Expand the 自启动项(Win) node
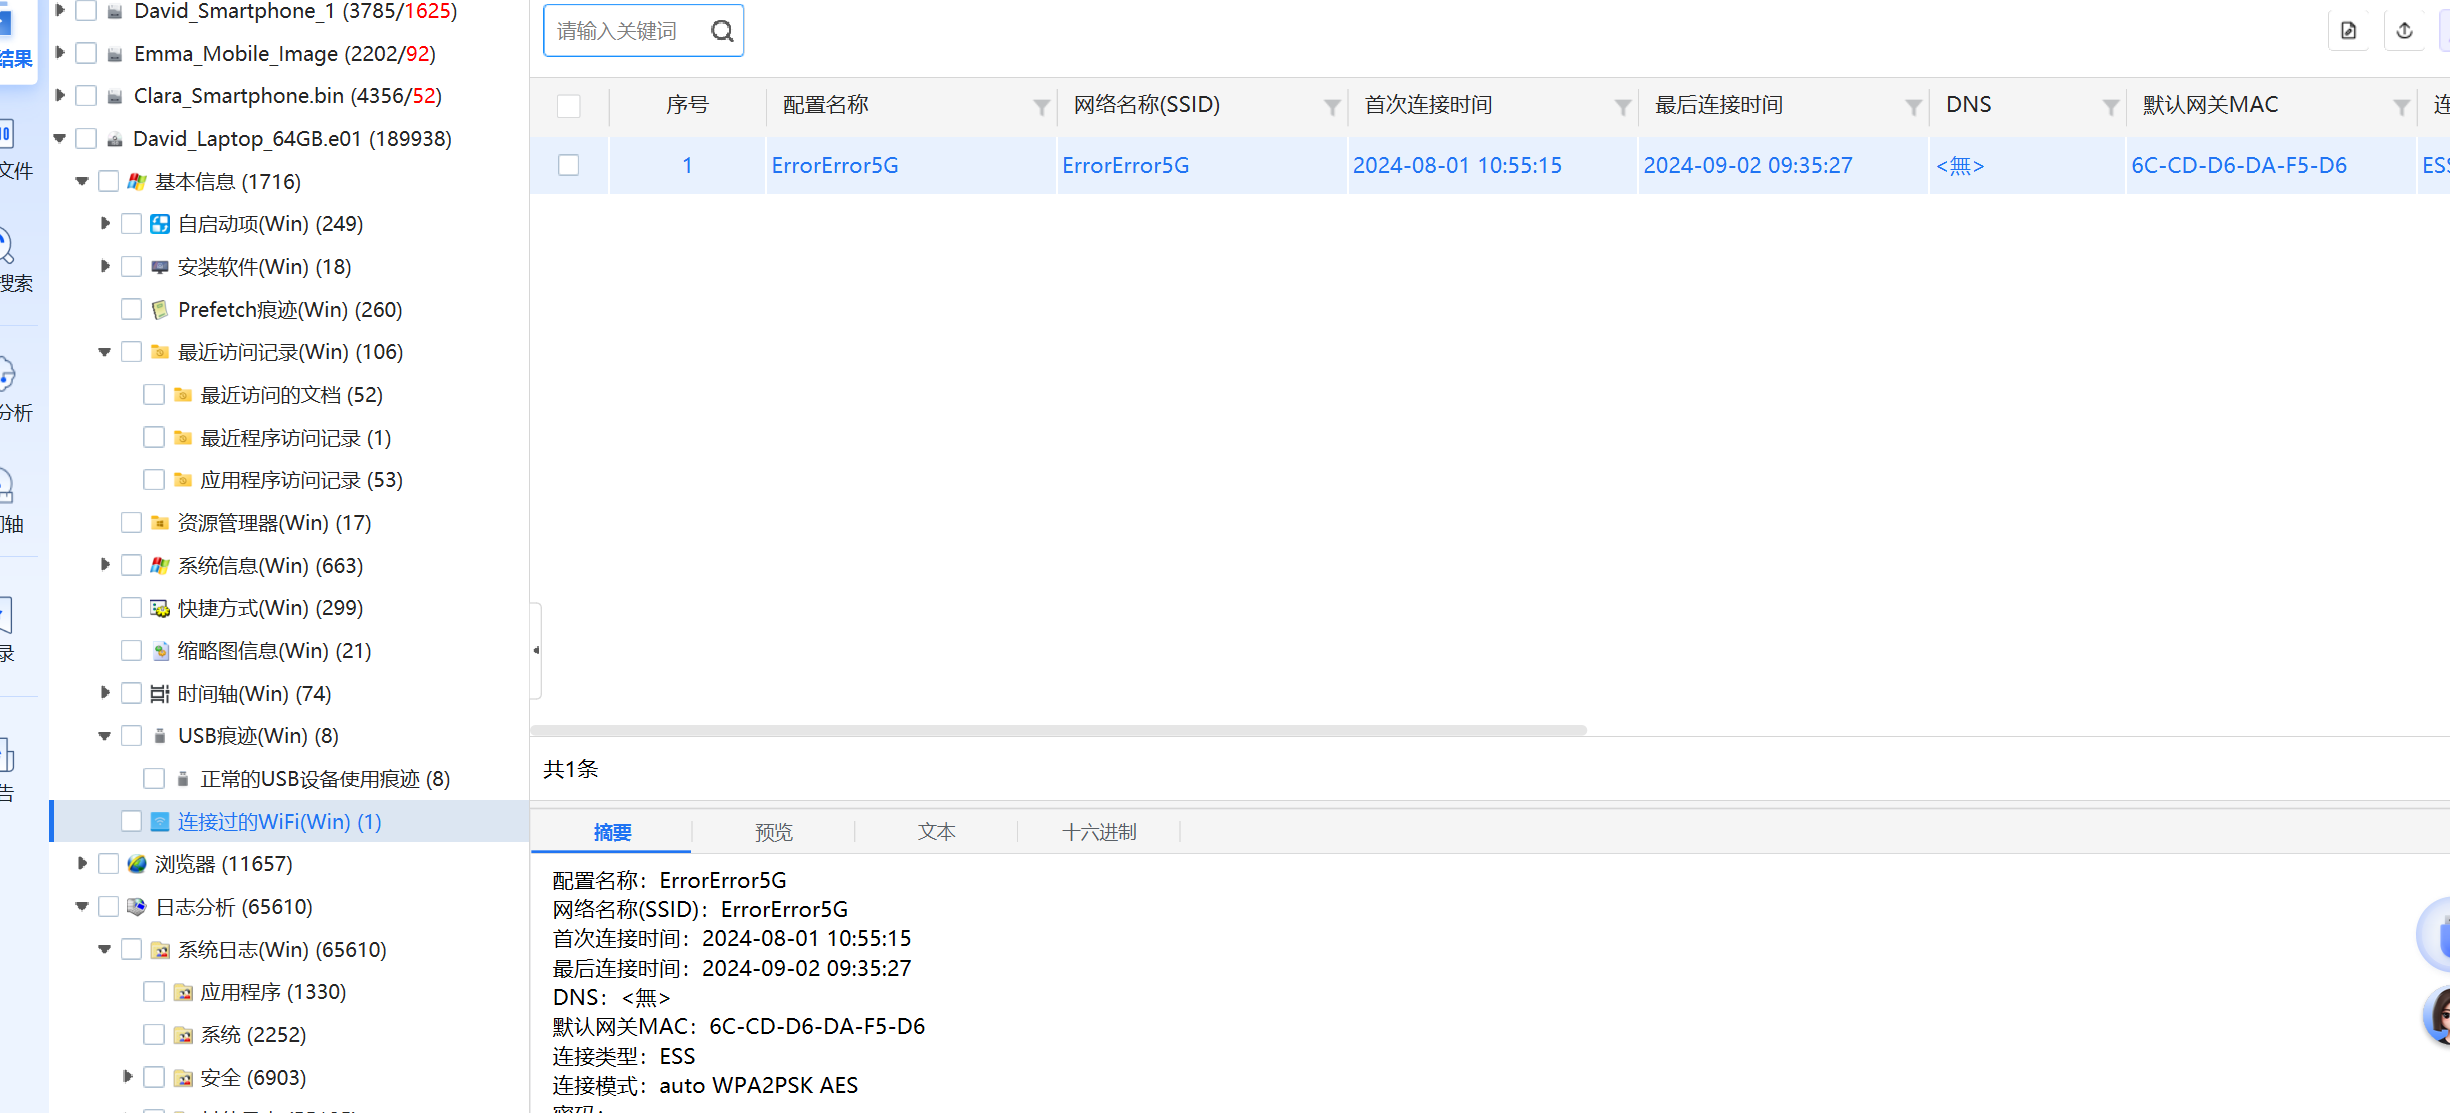The width and height of the screenshot is (2450, 1113). [x=105, y=224]
